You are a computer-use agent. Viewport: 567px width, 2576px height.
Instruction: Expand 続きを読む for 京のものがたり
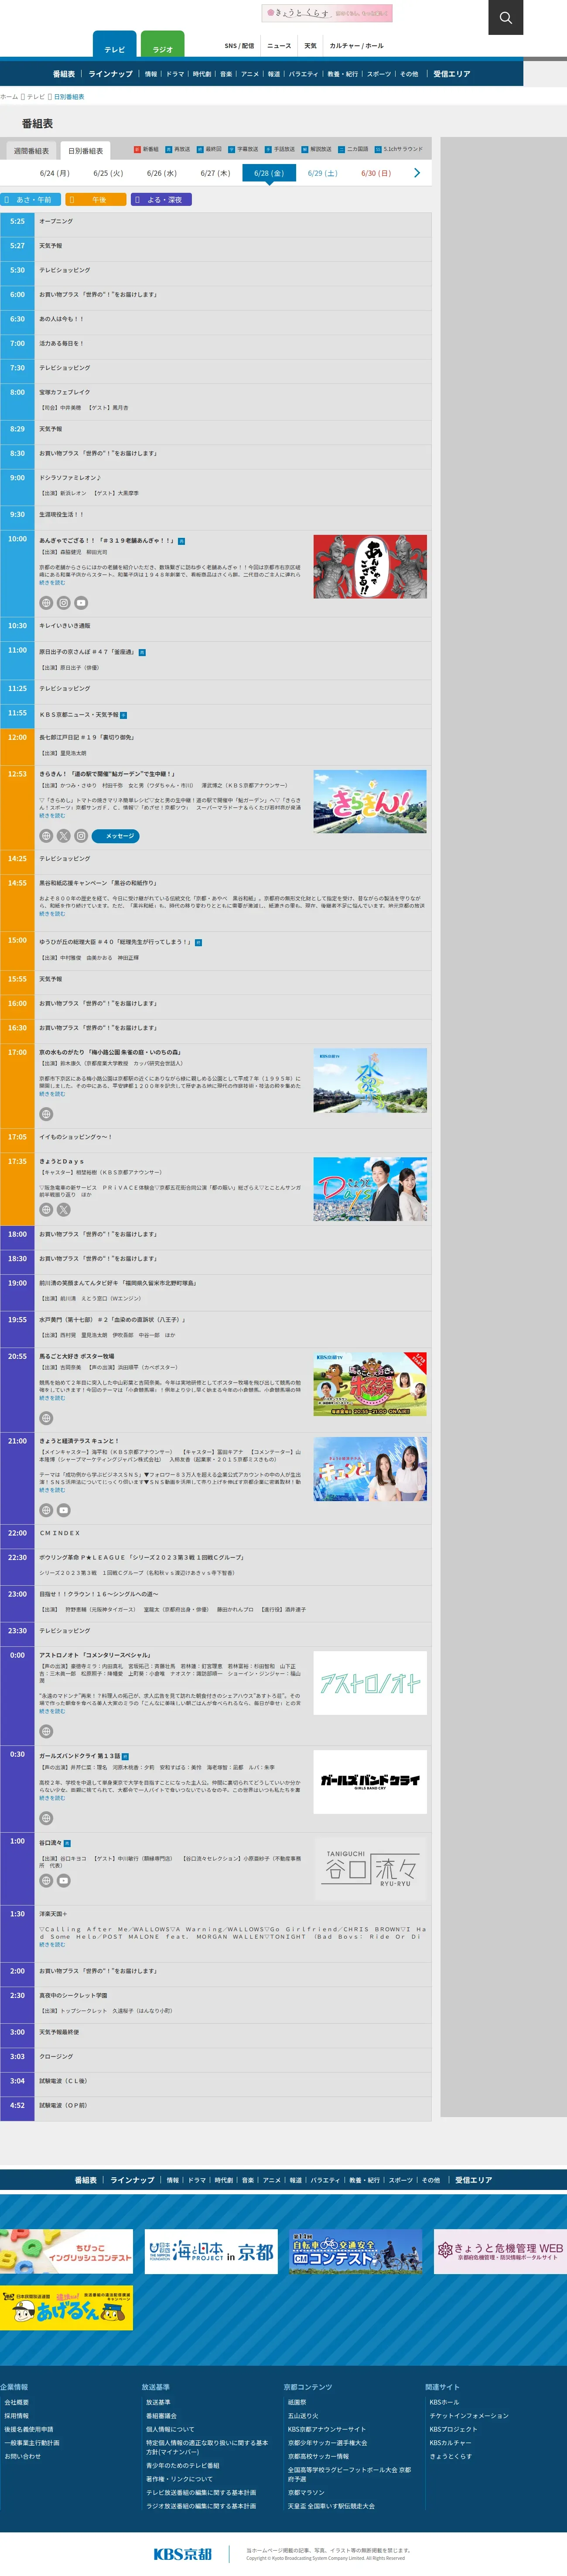52,1094
